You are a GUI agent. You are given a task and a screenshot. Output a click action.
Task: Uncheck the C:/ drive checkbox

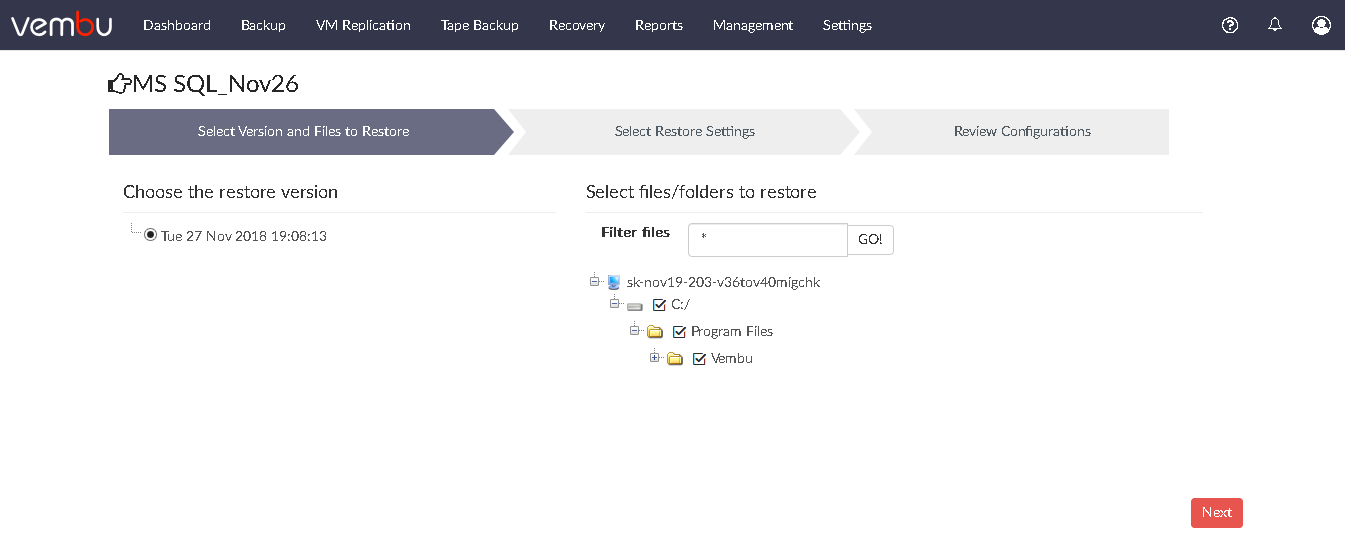[x=659, y=305]
